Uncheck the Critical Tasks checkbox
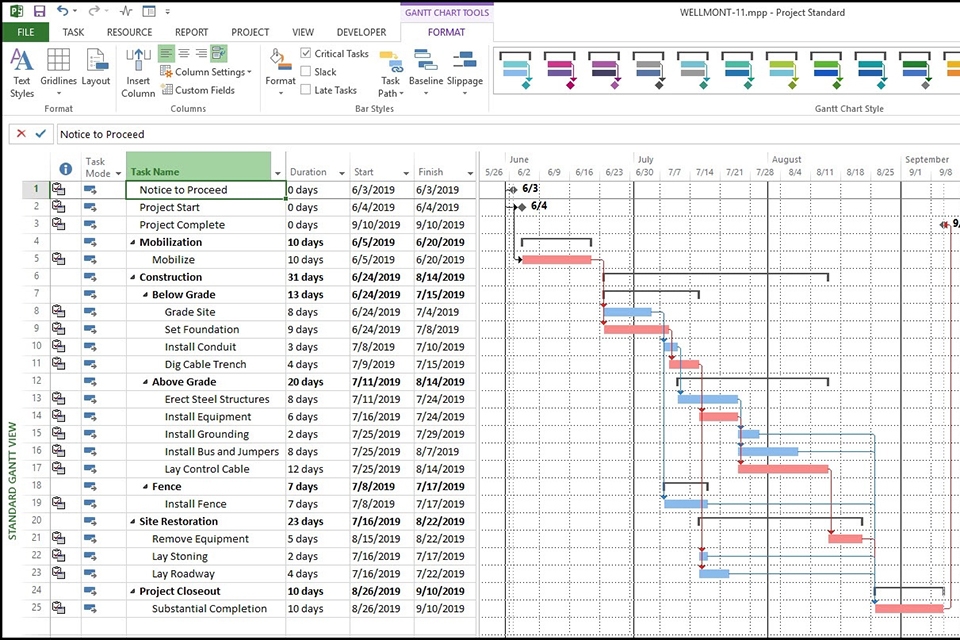Viewport: 960px width, 640px height. (307, 53)
